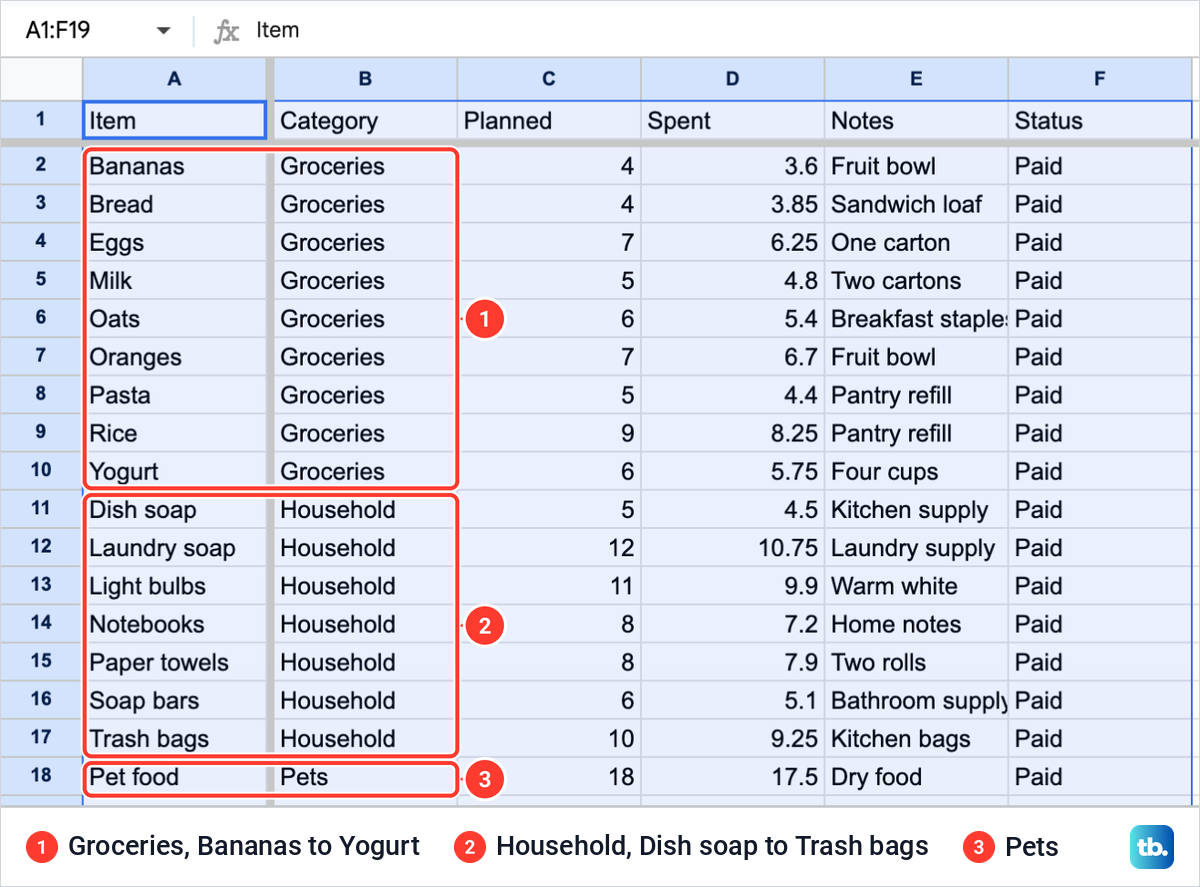This screenshot has width=1200, height=887.
Task: Click the Planned value 12
Action: (x=549, y=548)
